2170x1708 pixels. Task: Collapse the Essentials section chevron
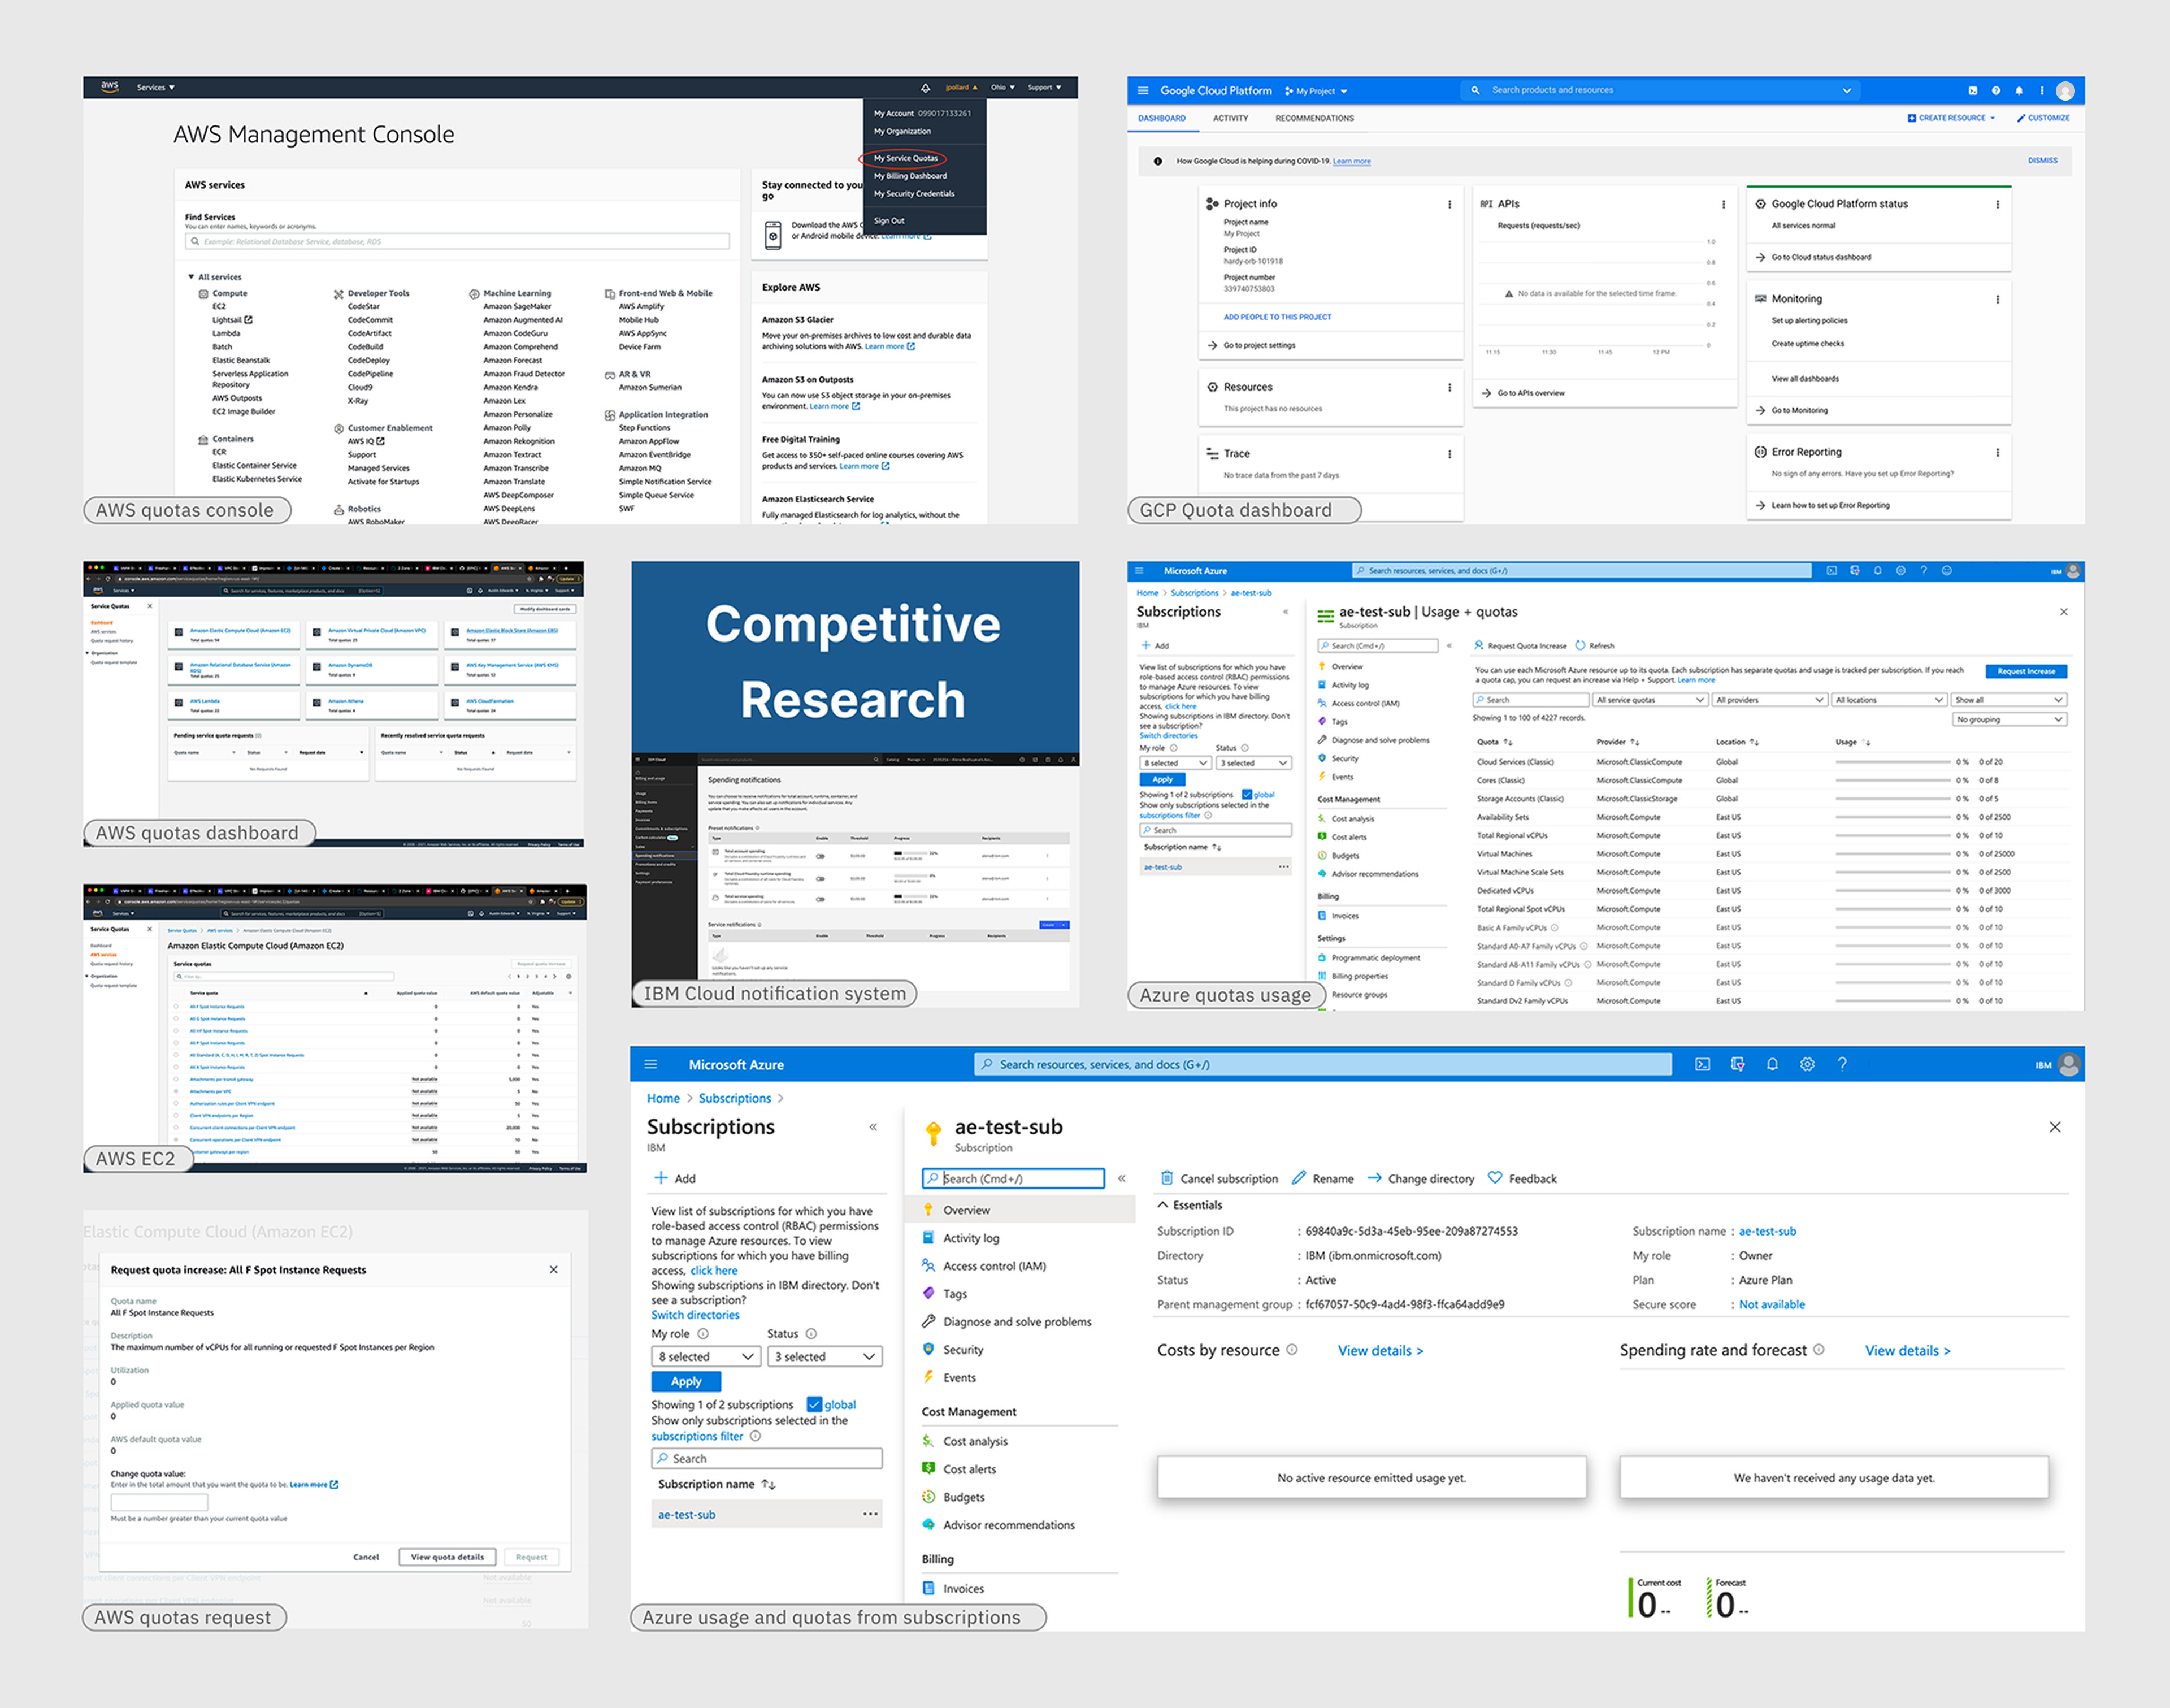pyautogui.click(x=1163, y=1205)
